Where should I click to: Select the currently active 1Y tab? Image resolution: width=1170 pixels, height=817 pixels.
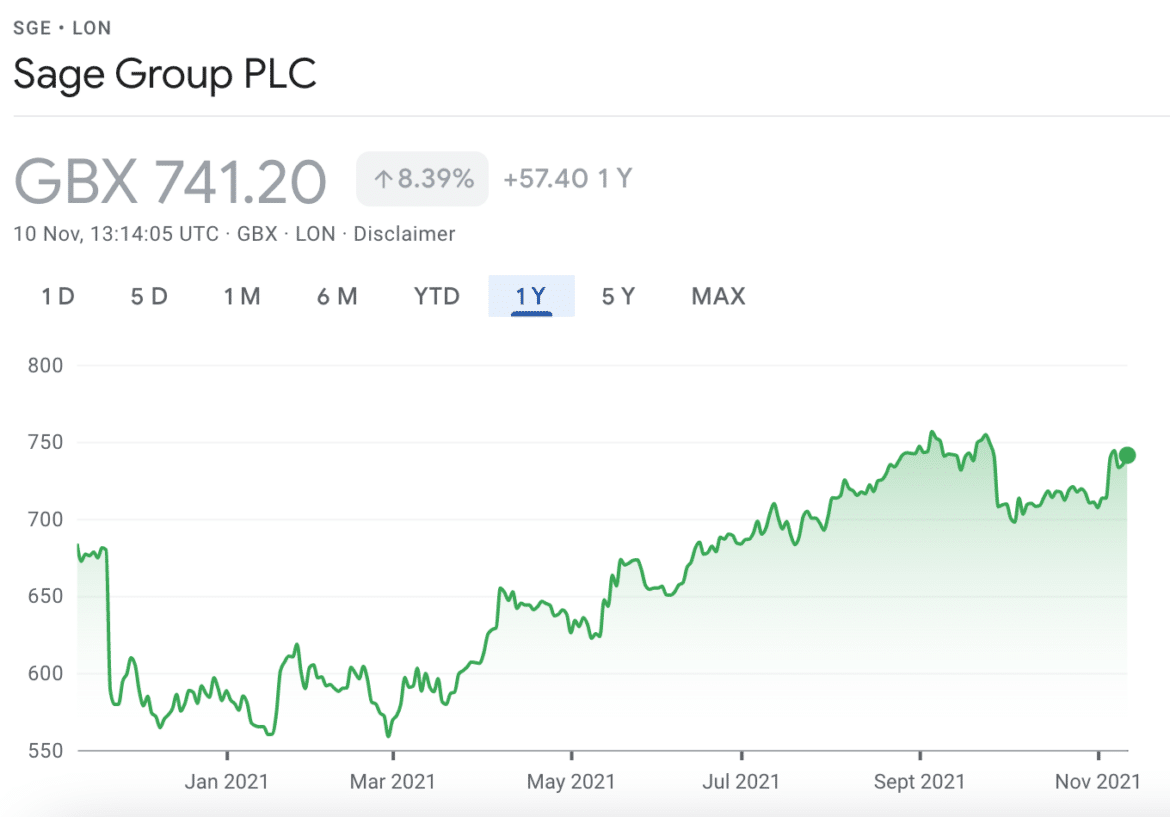531,296
